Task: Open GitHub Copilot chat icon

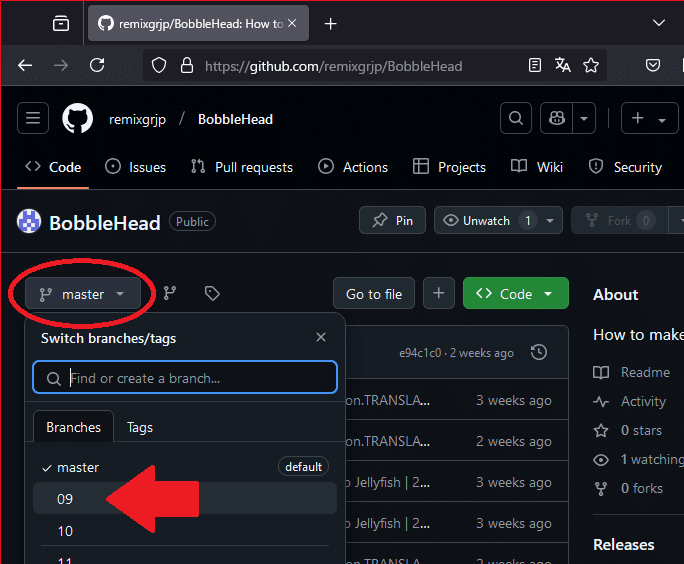Action: pos(557,118)
